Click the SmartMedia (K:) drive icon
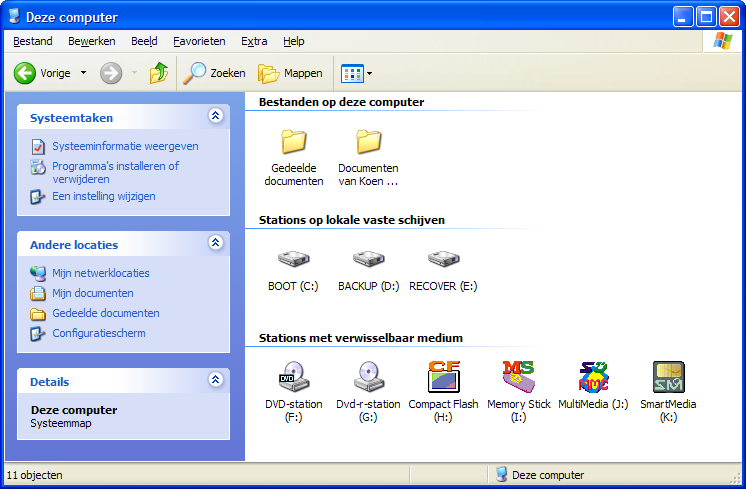This screenshot has width=746, height=489. click(x=668, y=377)
